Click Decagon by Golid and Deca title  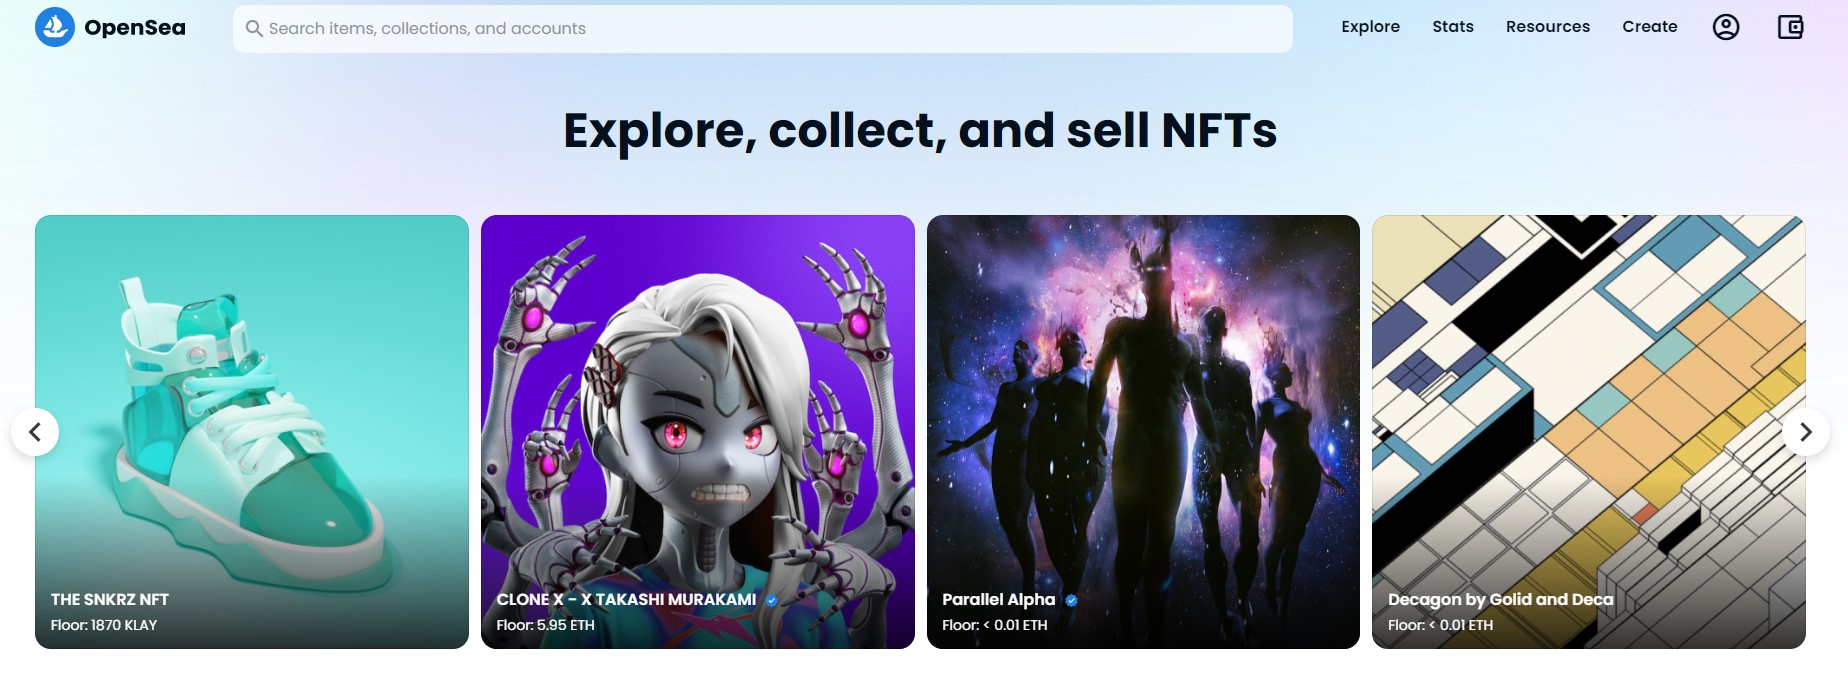[1500, 600]
